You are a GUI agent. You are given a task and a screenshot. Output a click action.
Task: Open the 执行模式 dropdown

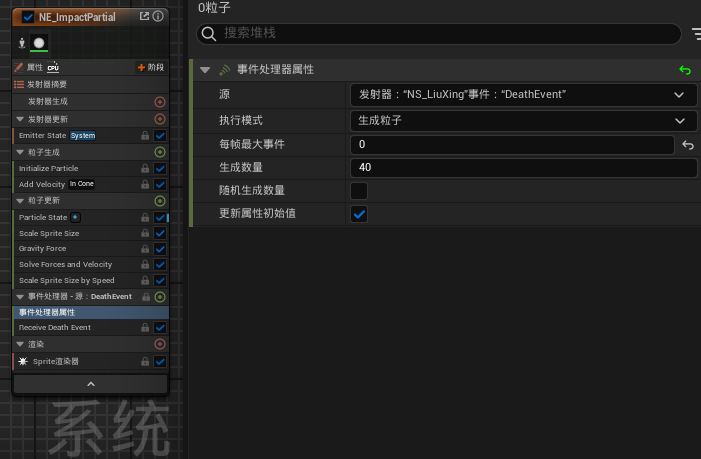[524, 121]
